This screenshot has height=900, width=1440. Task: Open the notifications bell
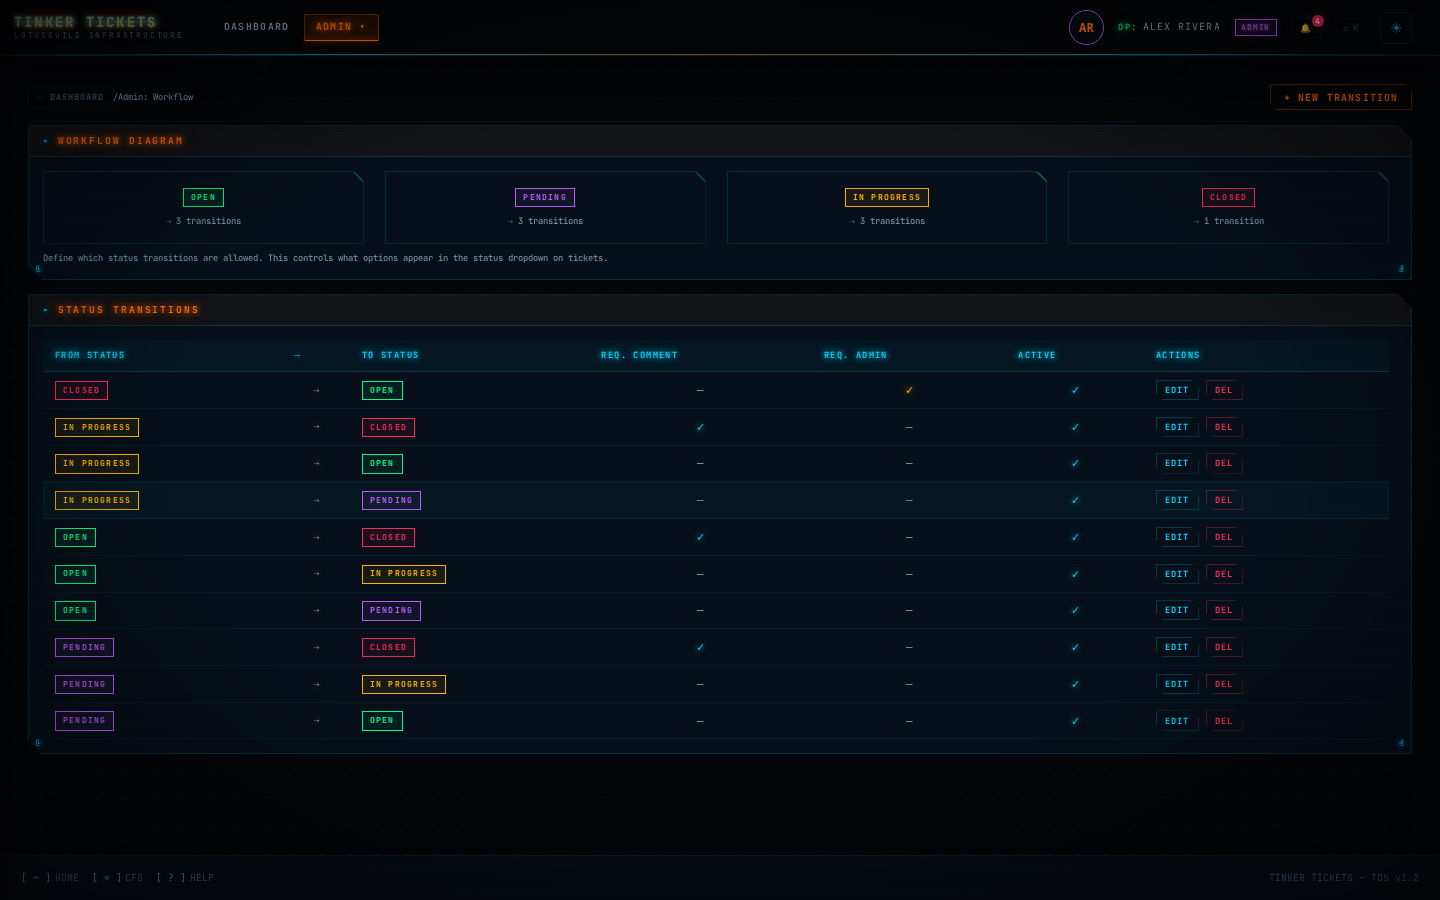[x=1305, y=28]
